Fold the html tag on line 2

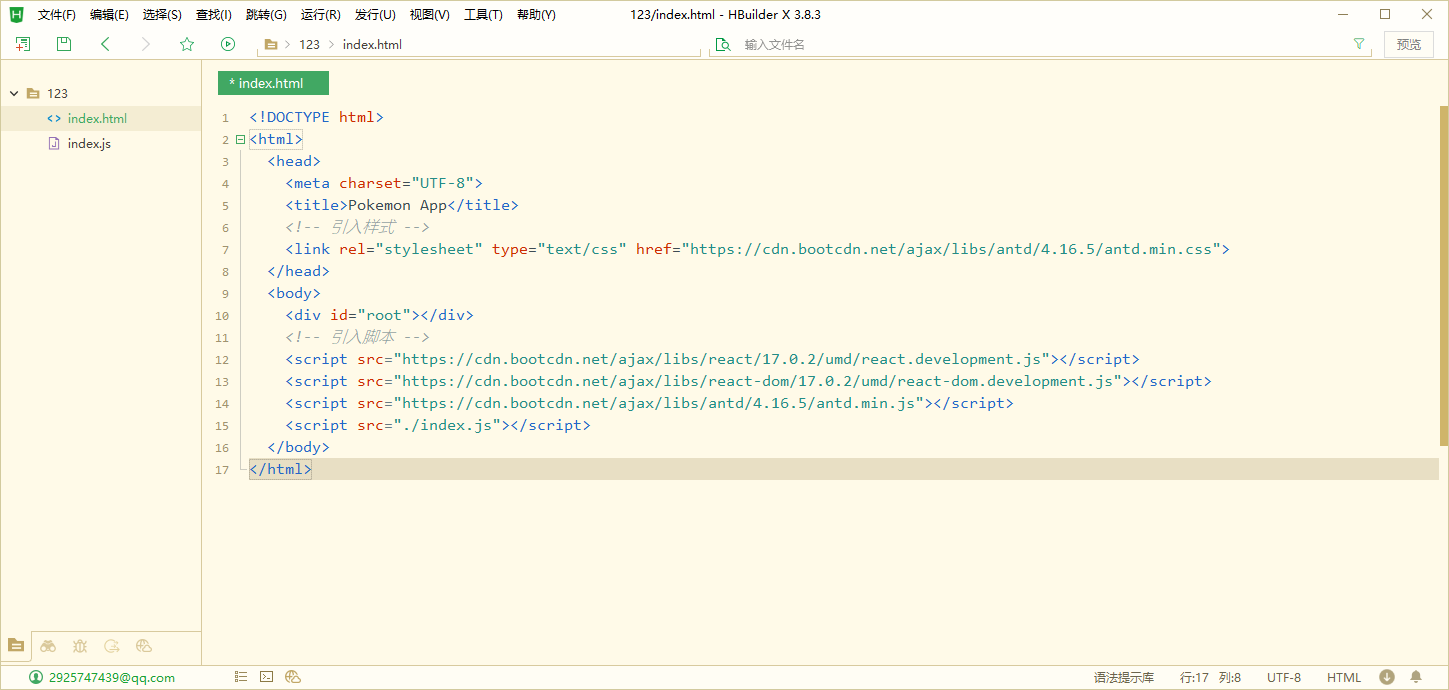pos(240,140)
